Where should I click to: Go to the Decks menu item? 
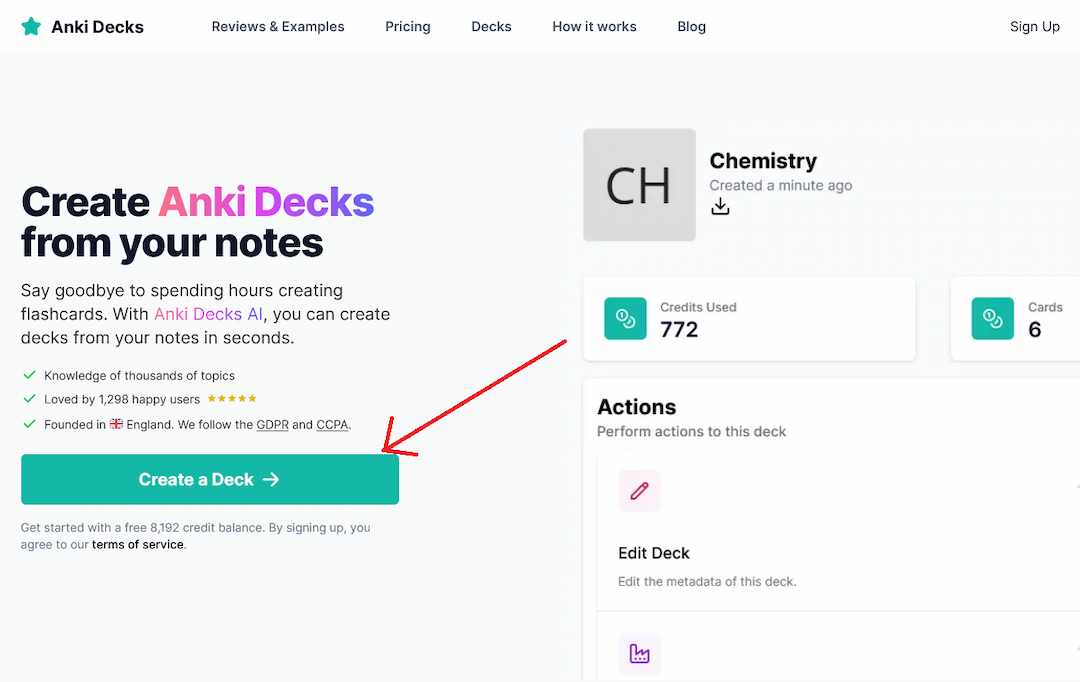pos(491,26)
